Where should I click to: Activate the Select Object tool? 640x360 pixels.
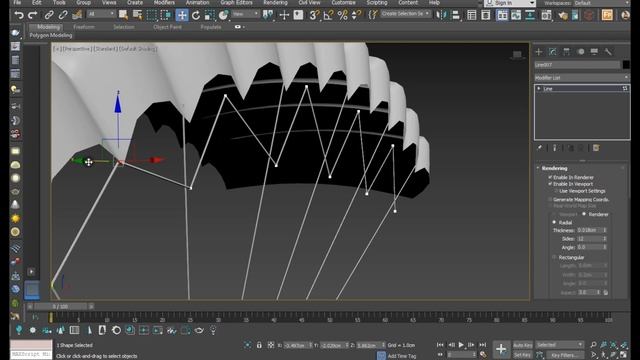(123, 16)
